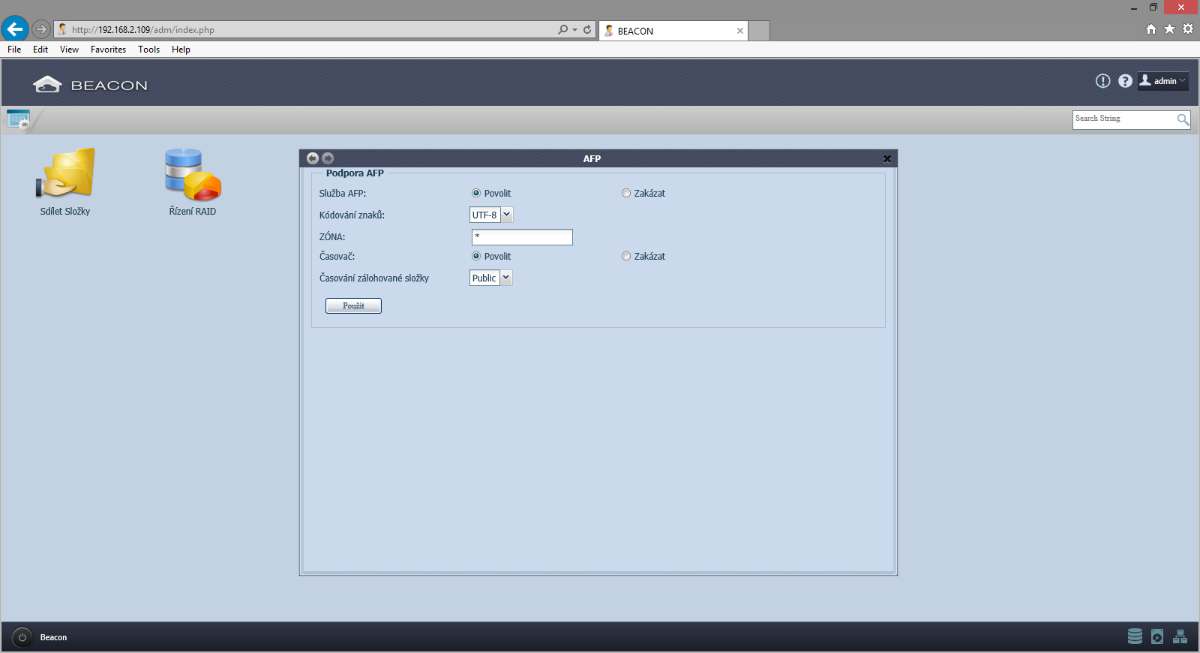Viewport: 1200px width, 653px height.
Task: Open the help question mark icon
Action: pyautogui.click(x=1125, y=81)
